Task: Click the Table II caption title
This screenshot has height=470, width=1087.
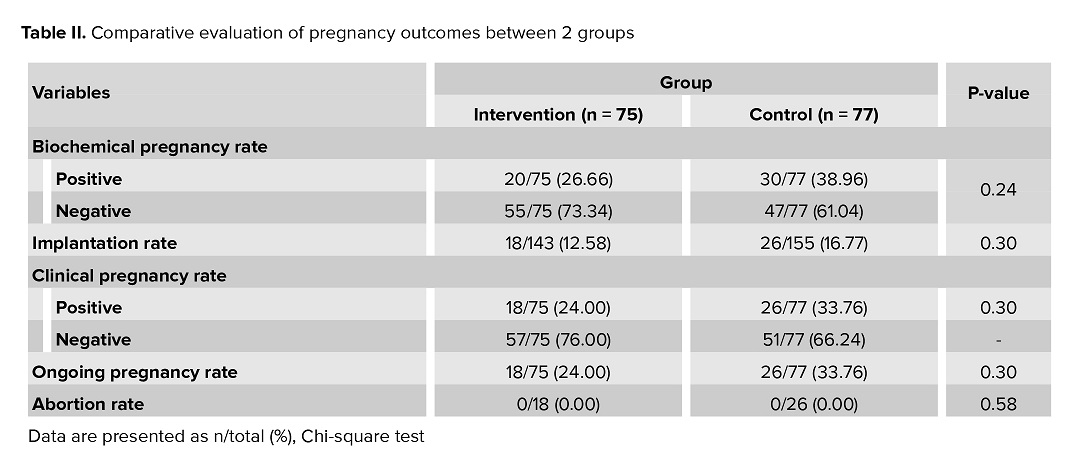Action: [x=327, y=33]
